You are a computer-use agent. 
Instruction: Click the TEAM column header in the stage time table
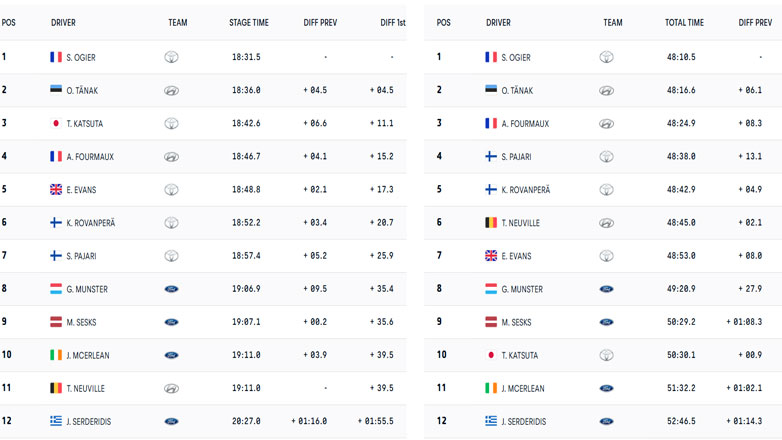pyautogui.click(x=178, y=22)
